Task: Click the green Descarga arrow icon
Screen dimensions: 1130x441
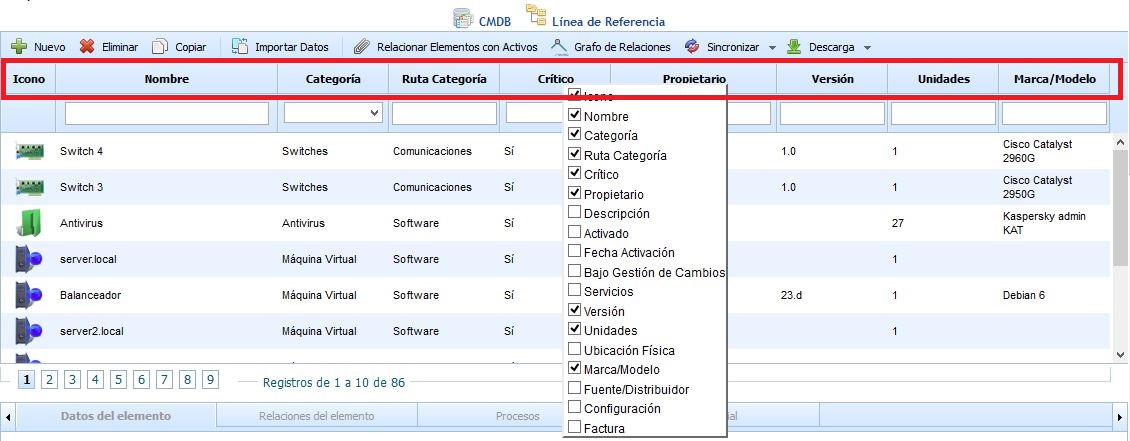Action: pyautogui.click(x=794, y=47)
